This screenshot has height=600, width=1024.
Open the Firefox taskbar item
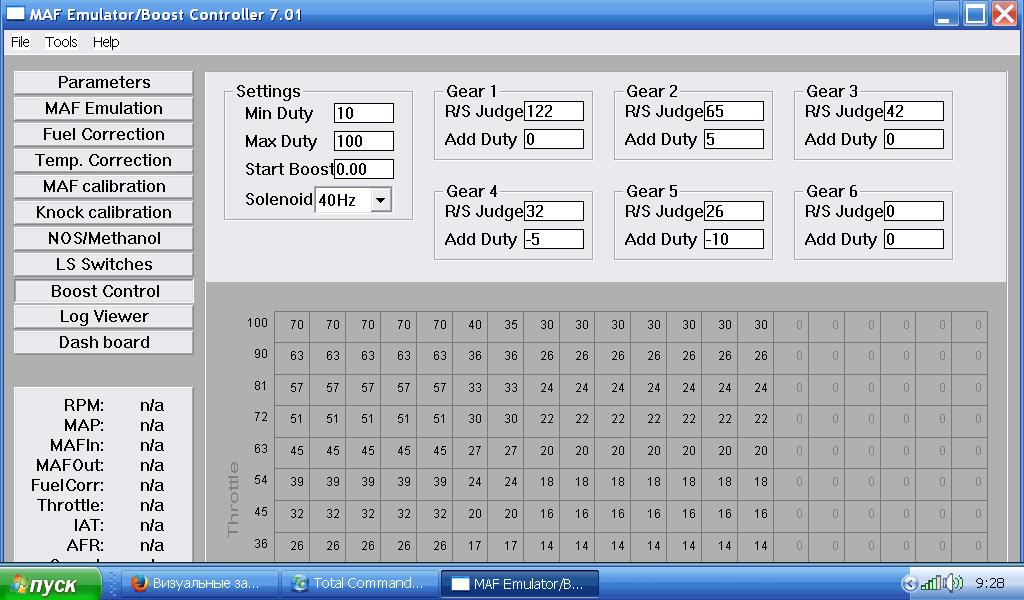click(x=197, y=583)
